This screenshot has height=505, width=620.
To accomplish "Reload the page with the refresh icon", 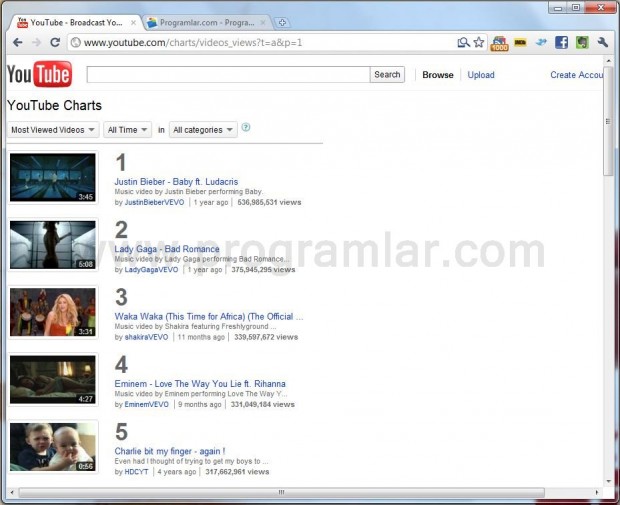I will point(55,42).
